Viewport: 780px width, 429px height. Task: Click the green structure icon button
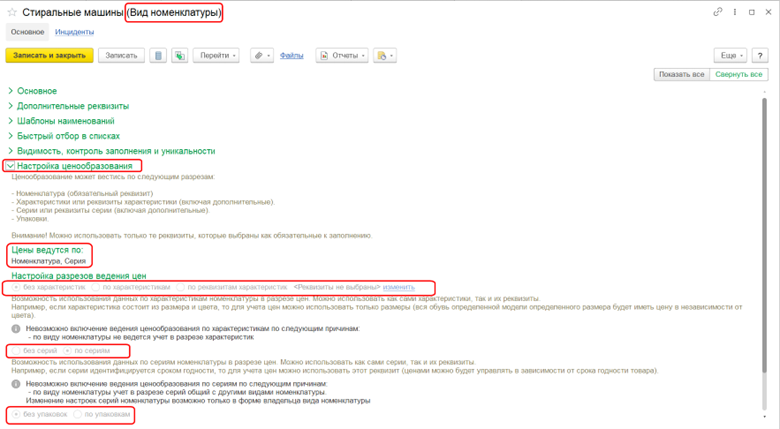click(x=179, y=56)
